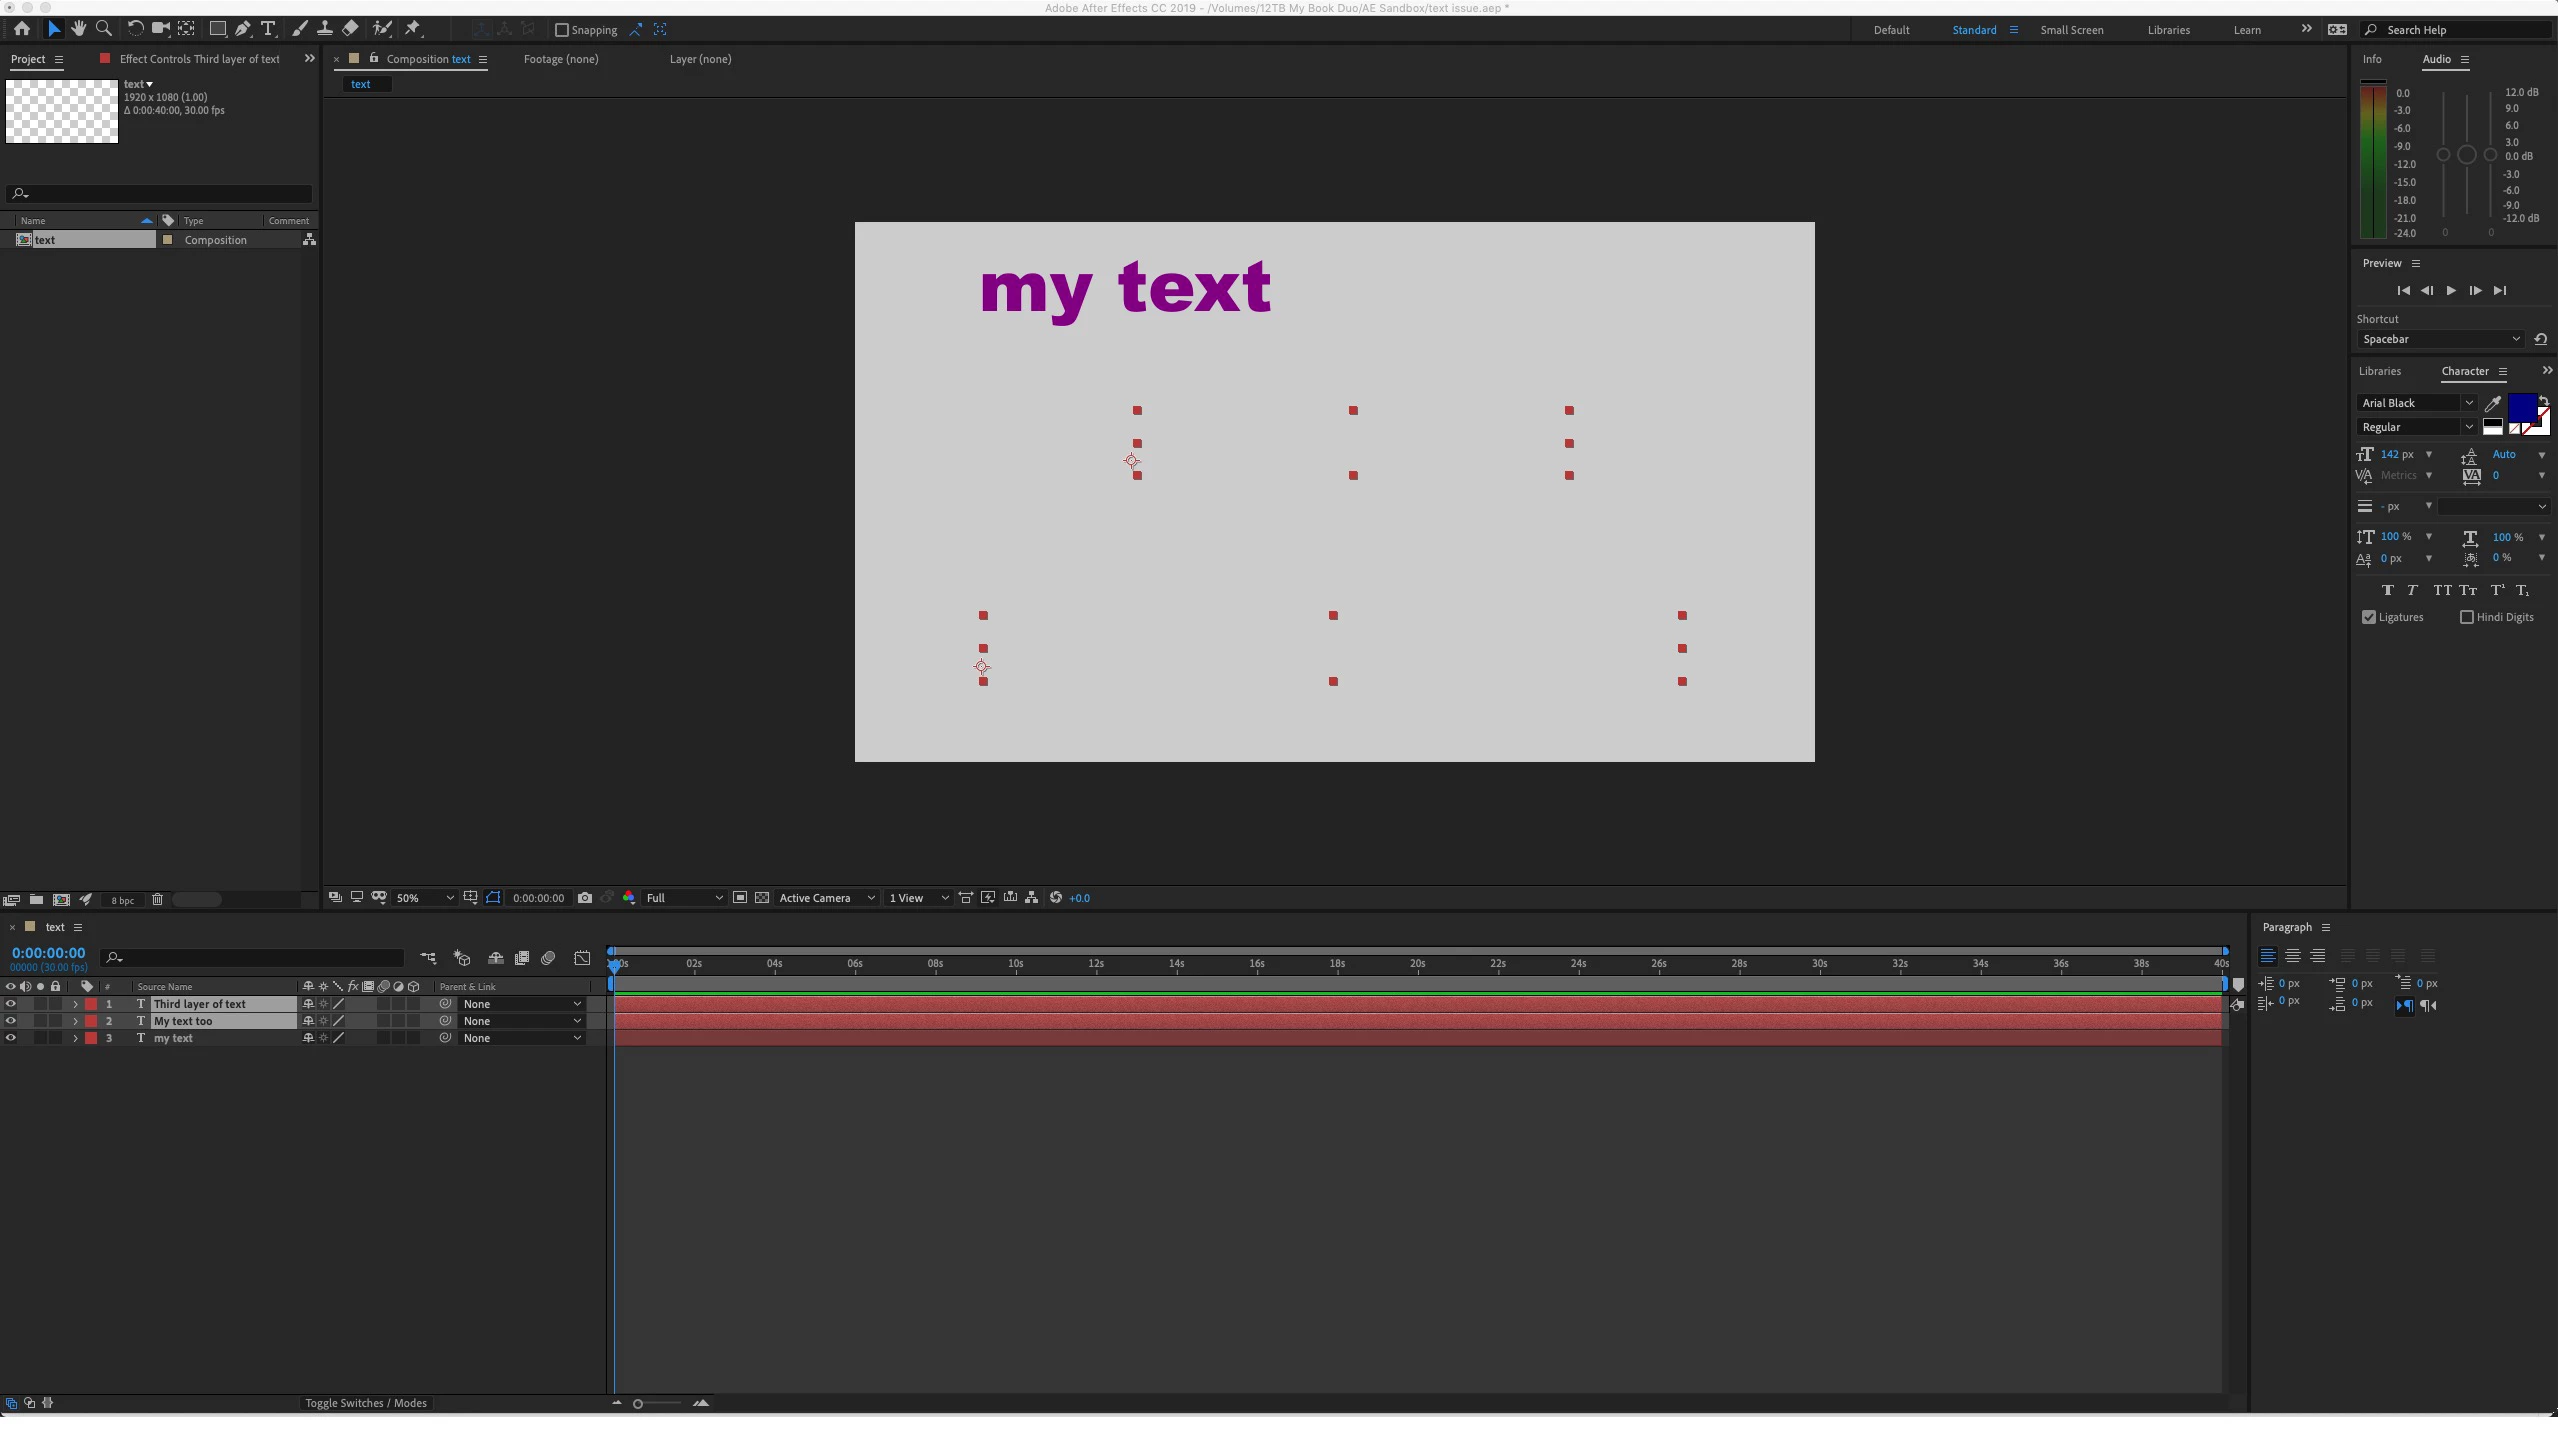Switch to the Info panel tab
This screenshot has height=1434, width=2558.
pyautogui.click(x=2372, y=59)
